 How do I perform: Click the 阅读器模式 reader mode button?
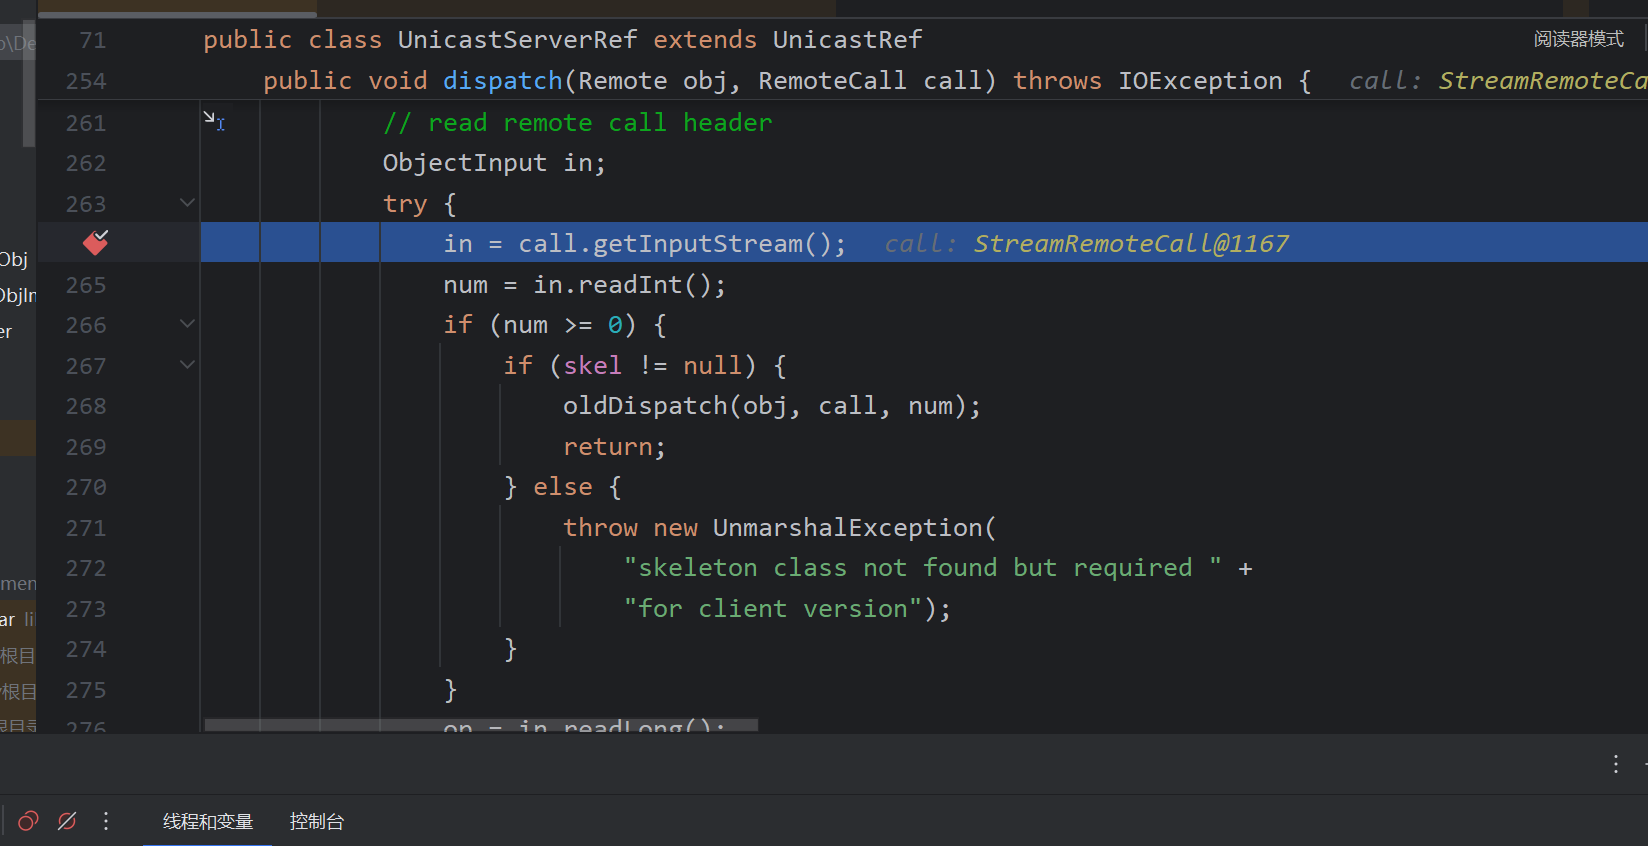pyautogui.click(x=1579, y=39)
